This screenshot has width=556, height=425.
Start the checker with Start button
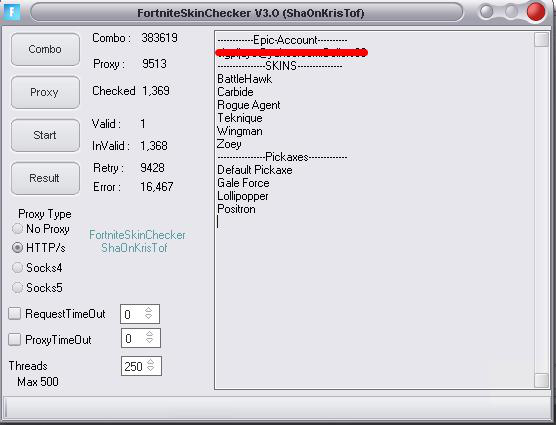click(45, 135)
